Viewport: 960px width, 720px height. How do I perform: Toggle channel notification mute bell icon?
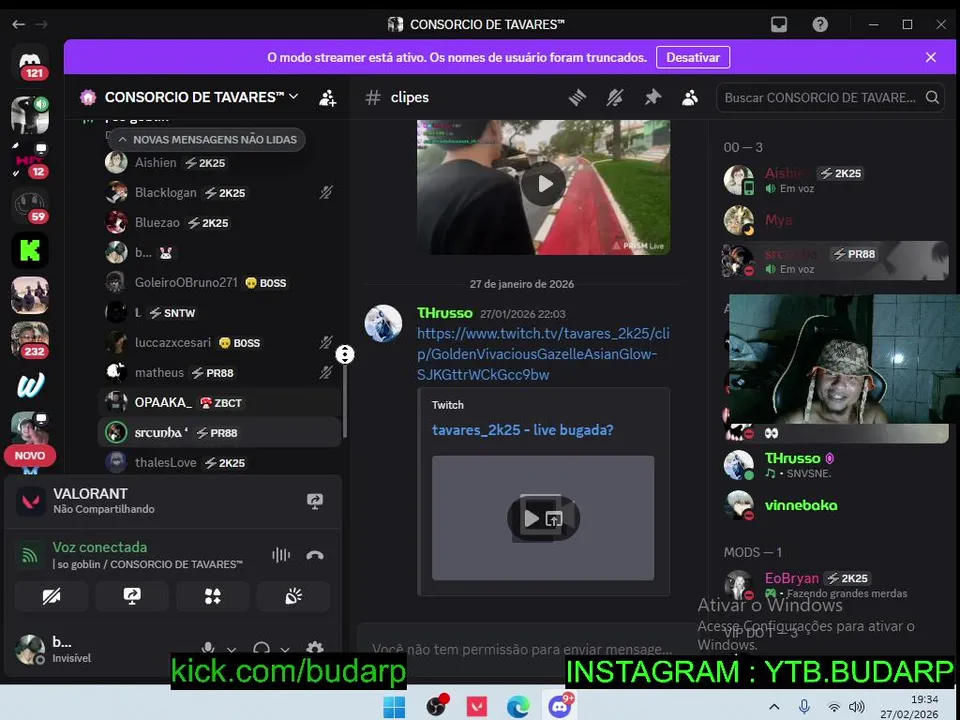click(615, 97)
